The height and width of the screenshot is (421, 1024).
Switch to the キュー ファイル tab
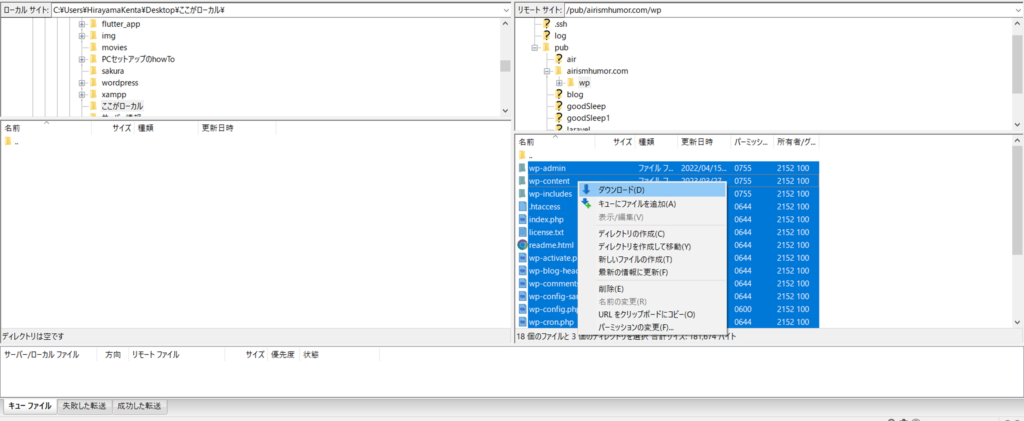[29, 406]
